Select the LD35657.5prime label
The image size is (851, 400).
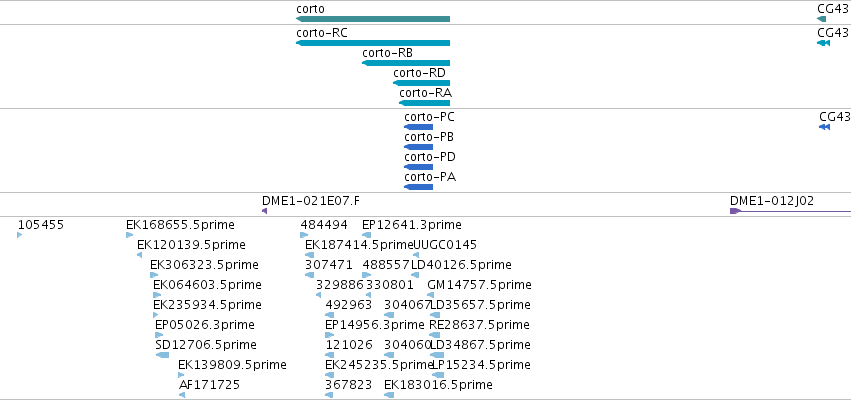point(480,304)
